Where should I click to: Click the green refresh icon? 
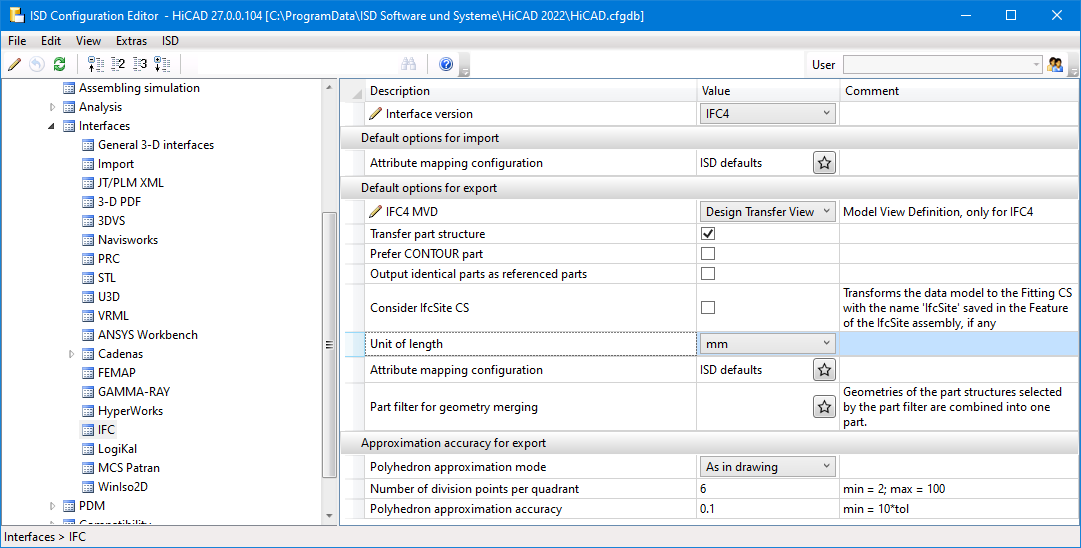point(59,64)
